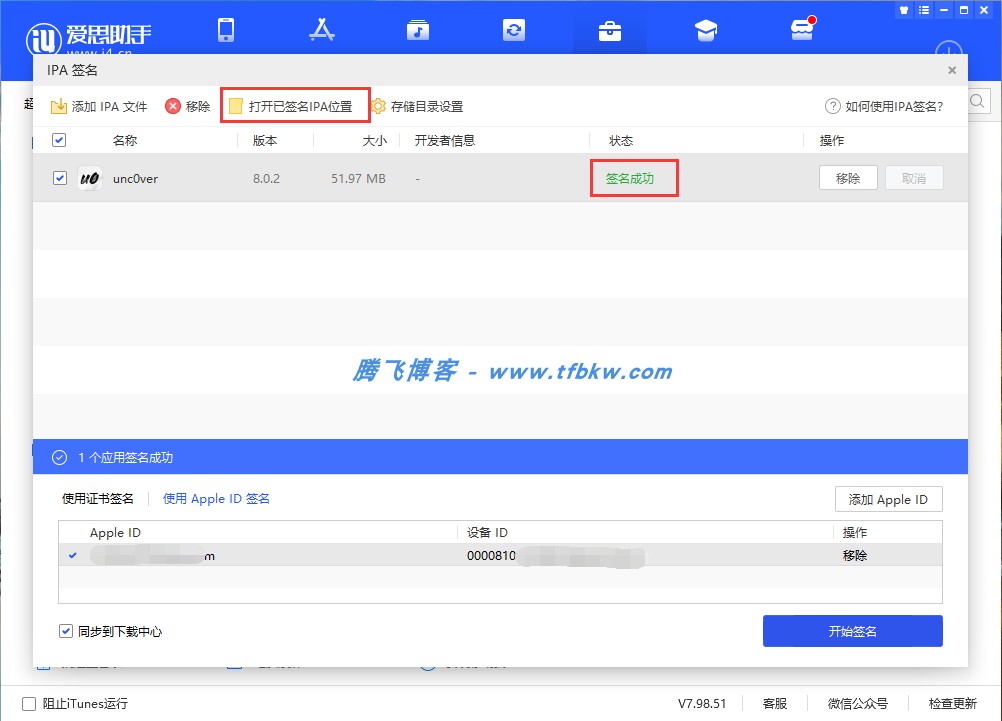Image resolution: width=1002 pixels, height=721 pixels.
Task: Select the toolbox briefcase icon in the navbar
Action: 609,30
